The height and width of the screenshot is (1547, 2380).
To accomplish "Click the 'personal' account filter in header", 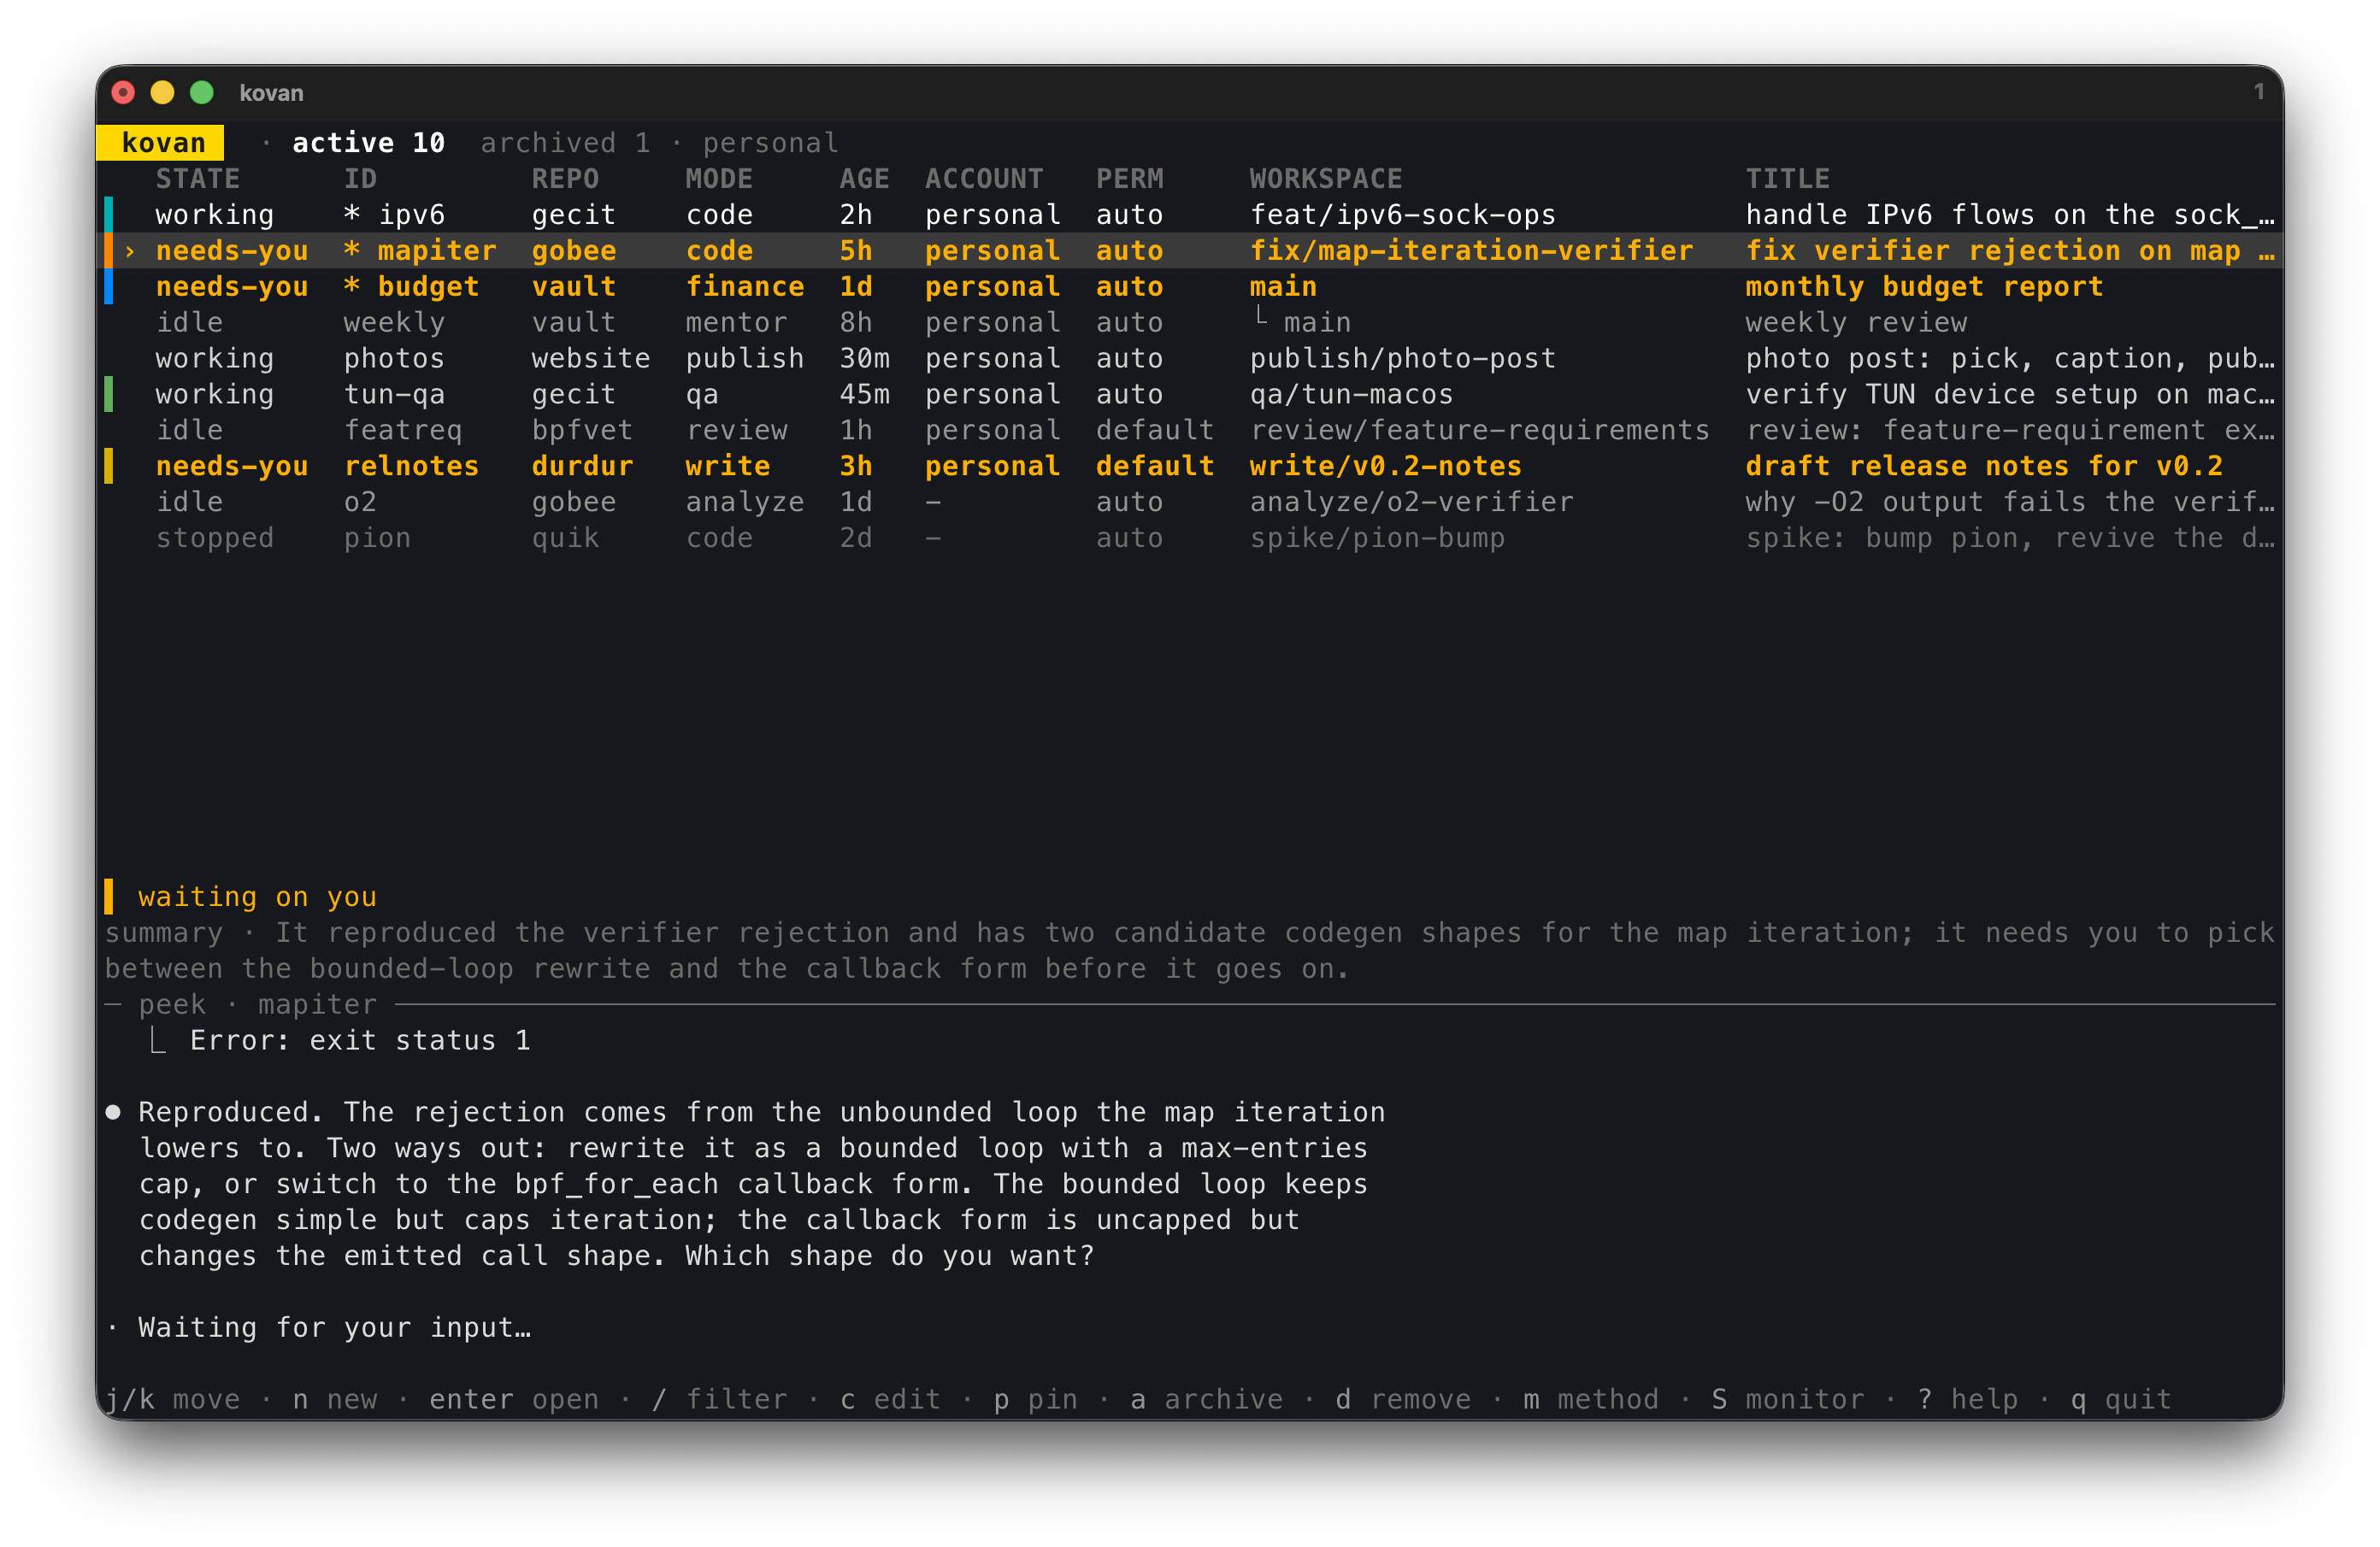I will (x=770, y=143).
